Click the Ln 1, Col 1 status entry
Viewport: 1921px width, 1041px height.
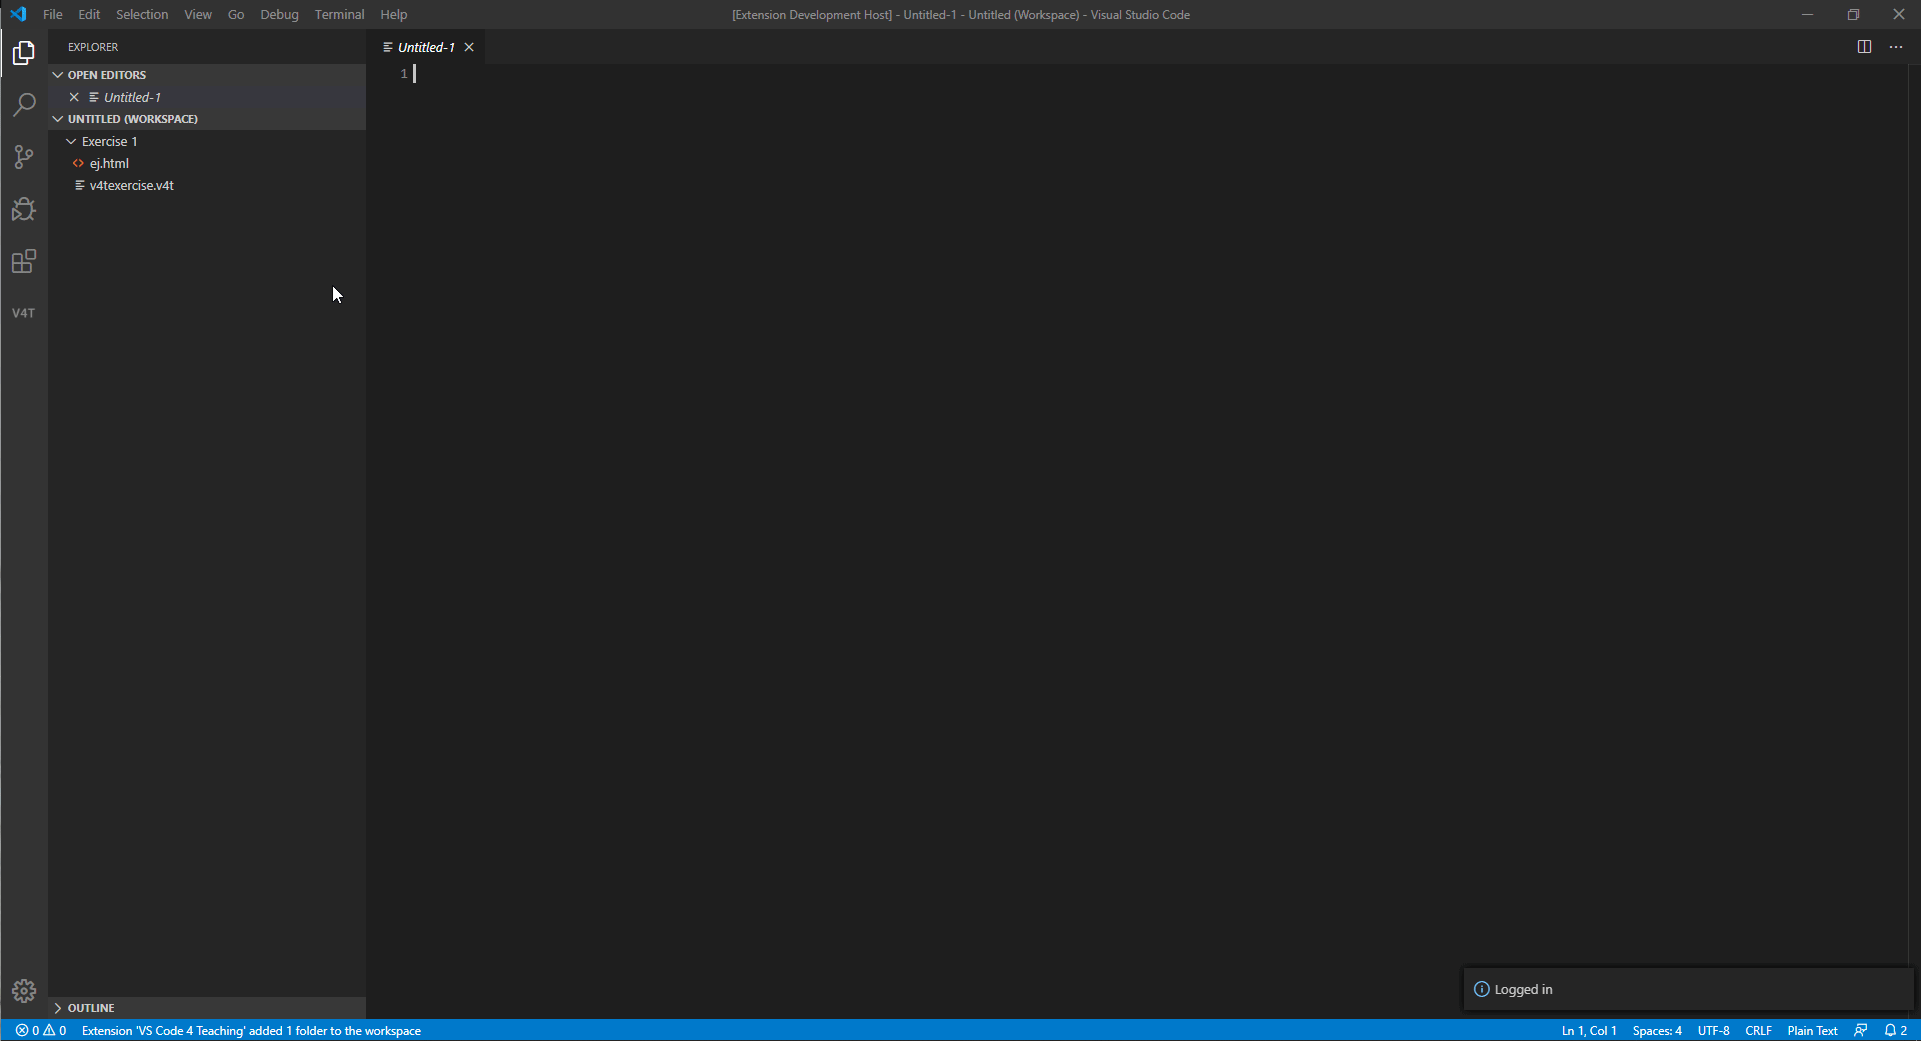pyautogui.click(x=1589, y=1030)
